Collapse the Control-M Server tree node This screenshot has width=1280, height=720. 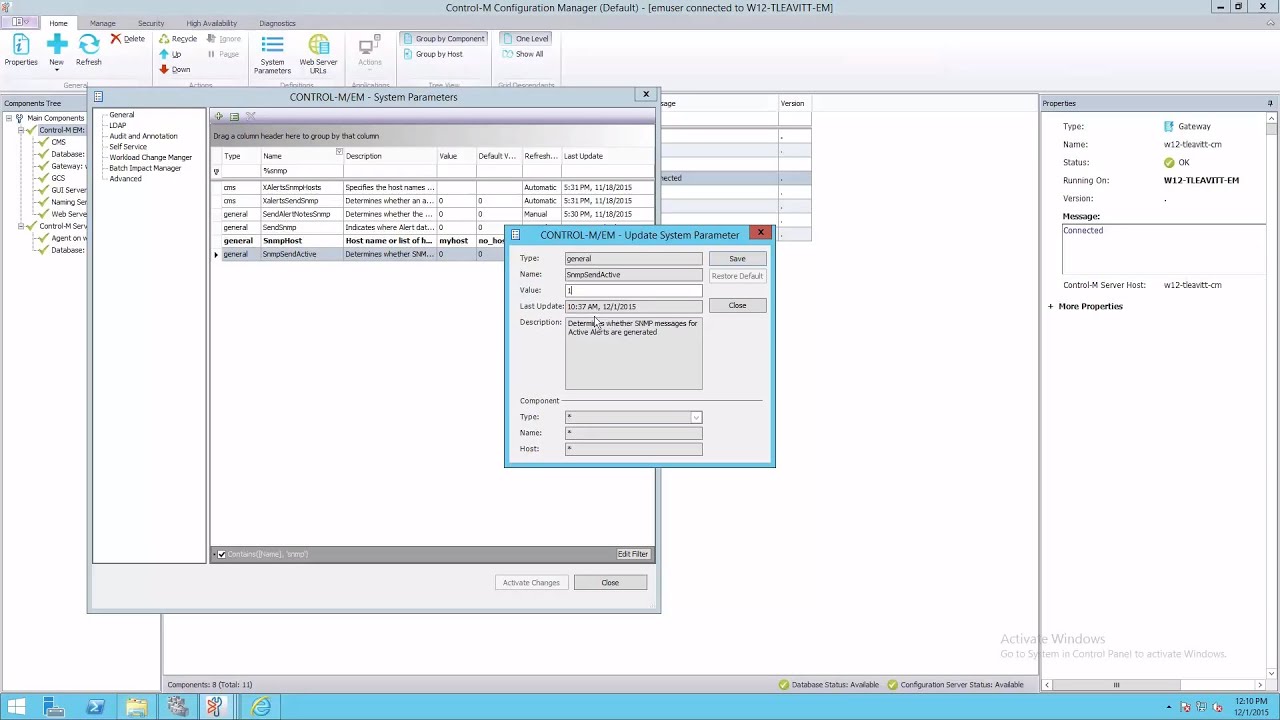20,226
